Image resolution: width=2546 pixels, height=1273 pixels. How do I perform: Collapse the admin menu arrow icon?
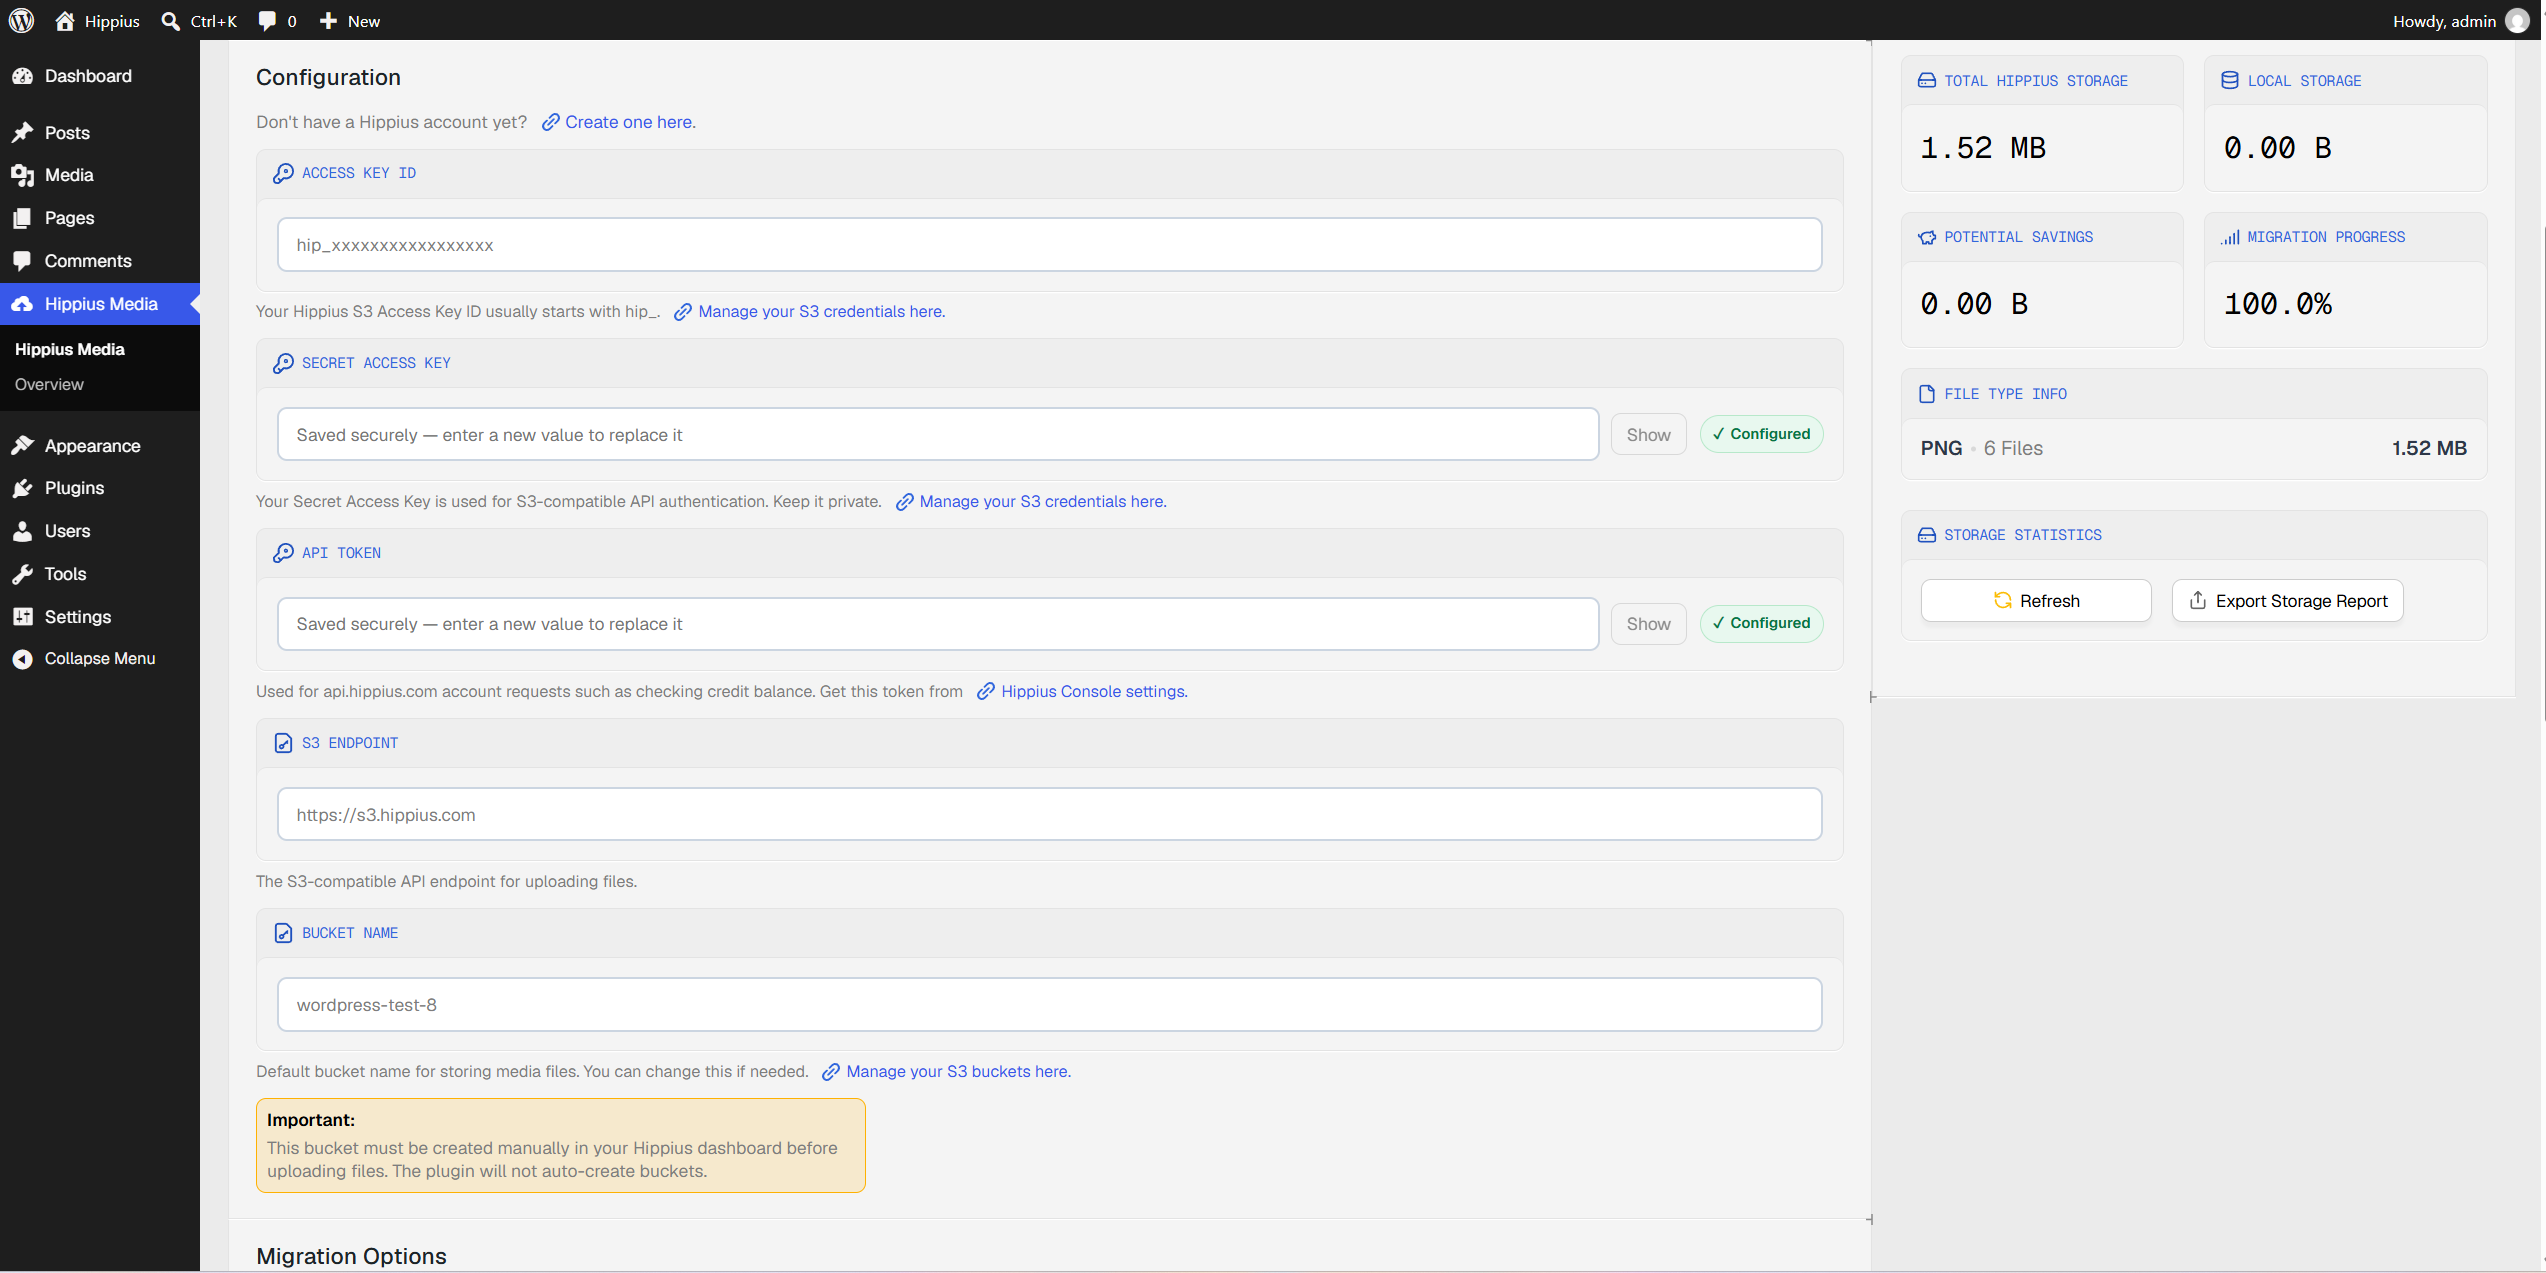23,659
